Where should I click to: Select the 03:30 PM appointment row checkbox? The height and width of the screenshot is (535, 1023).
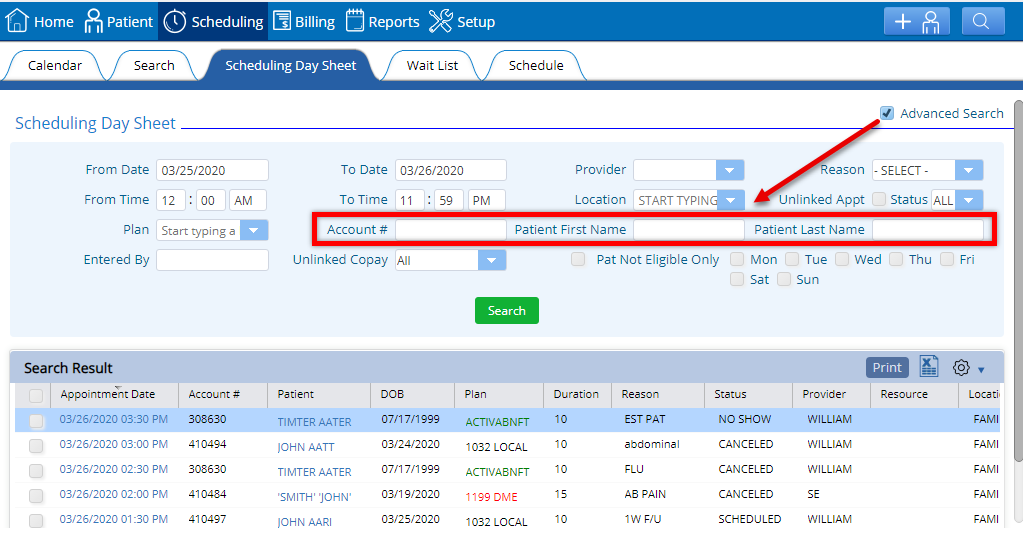36,421
